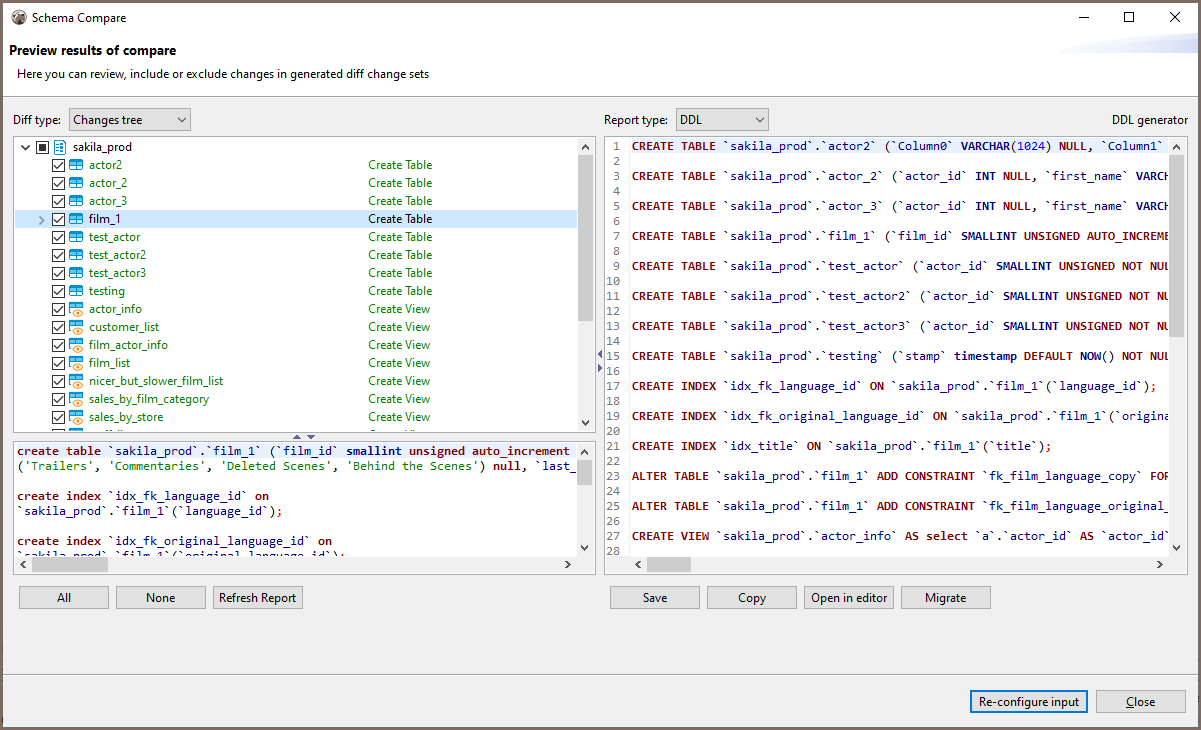Click the Refresh Report button

[258, 598]
